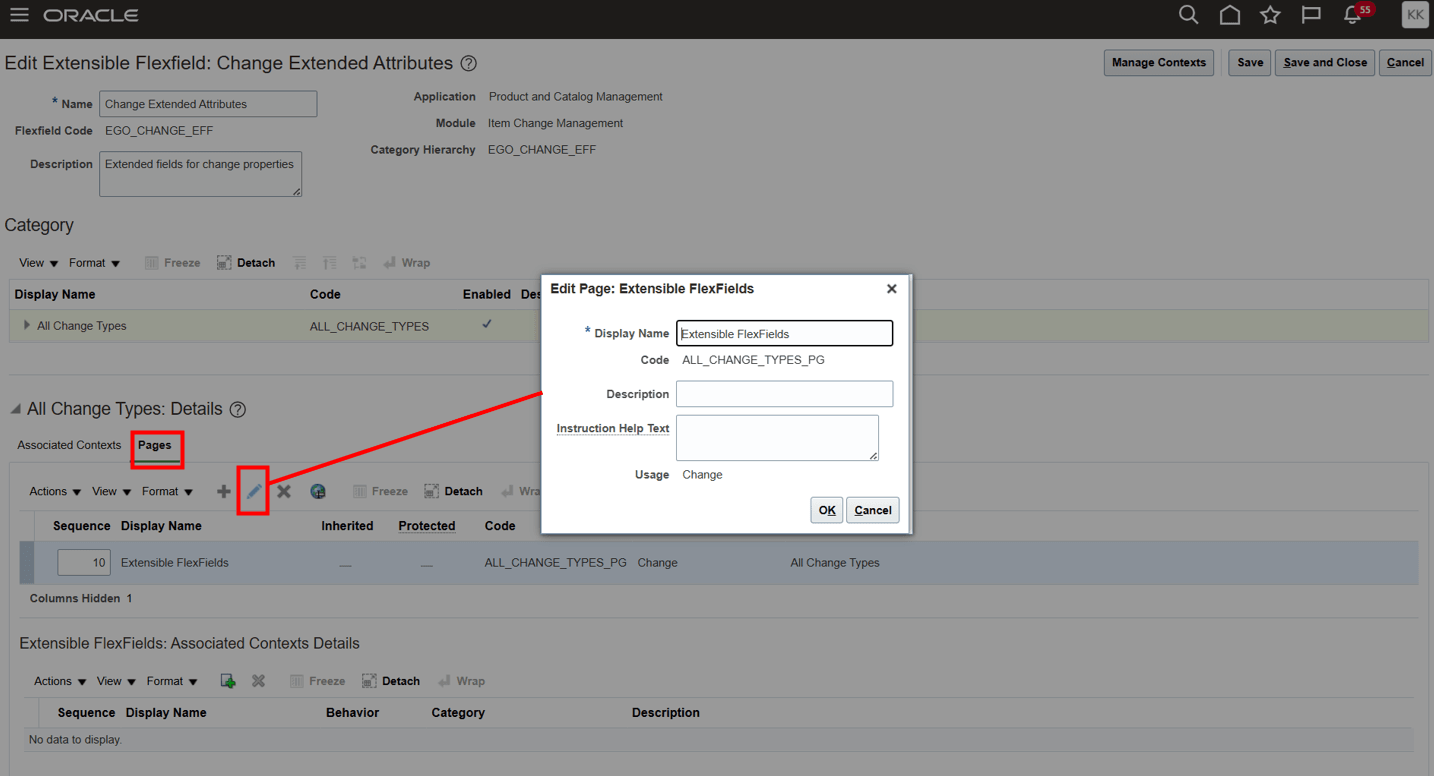Collapse the All Change Types: Details section
Screen dimensions: 1434x776
tap(15, 409)
